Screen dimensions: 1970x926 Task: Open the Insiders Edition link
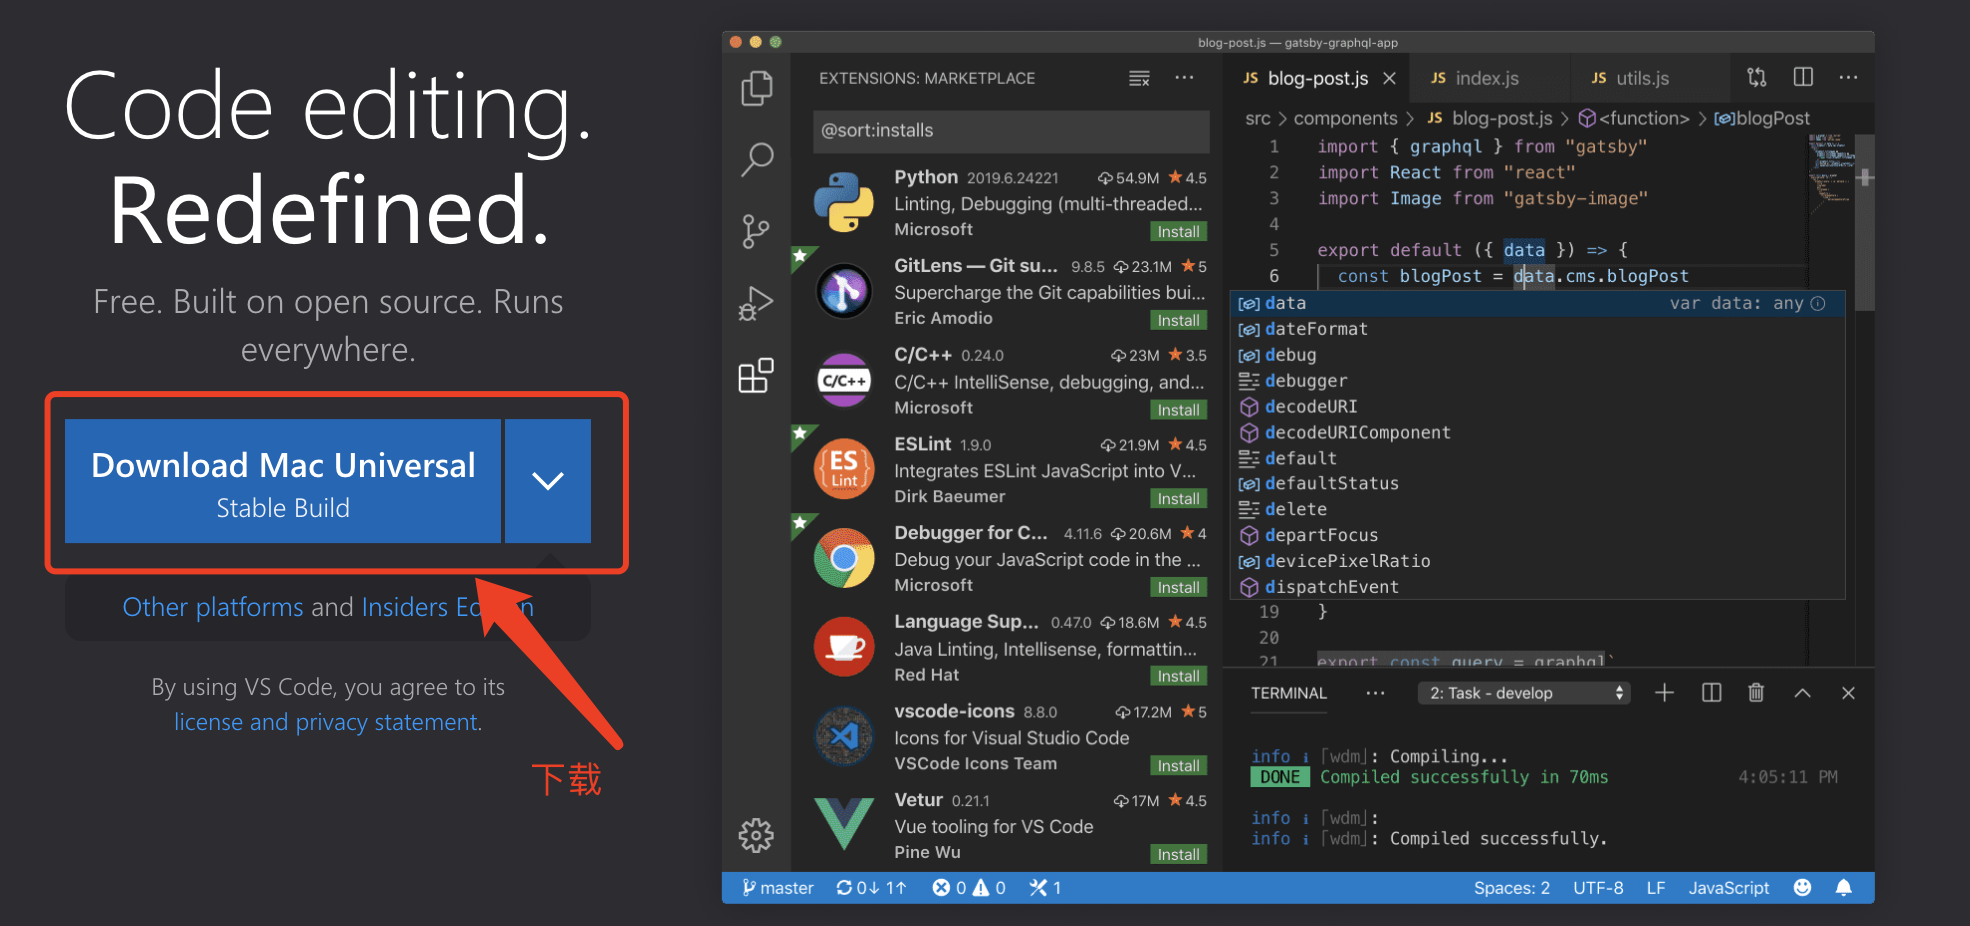[447, 607]
